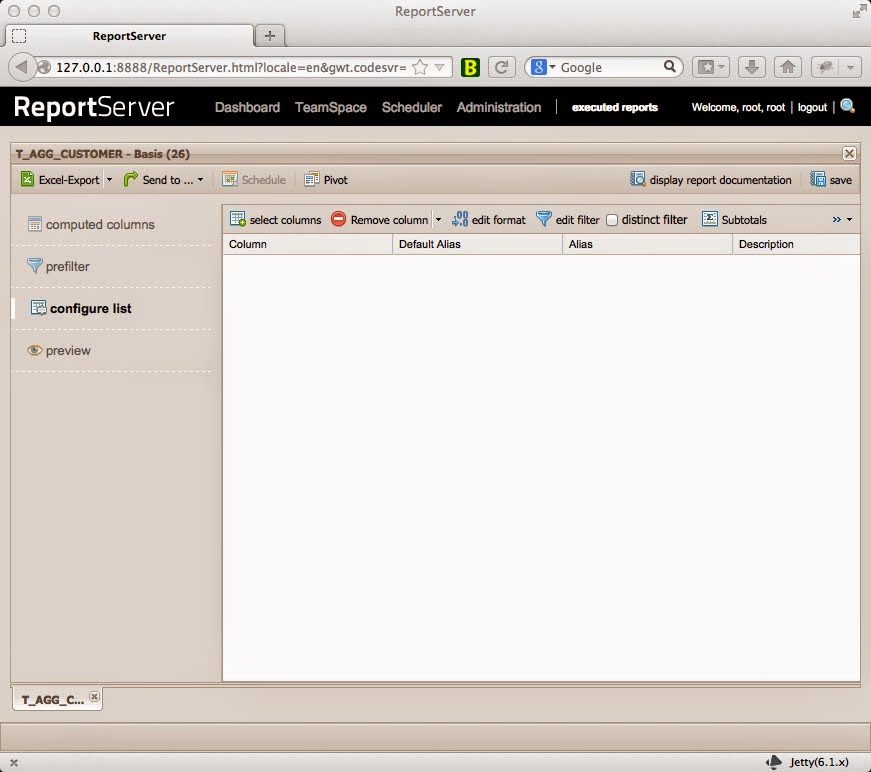The width and height of the screenshot is (871, 772).
Task: Click the prefilter funnel icon
Action: click(34, 265)
